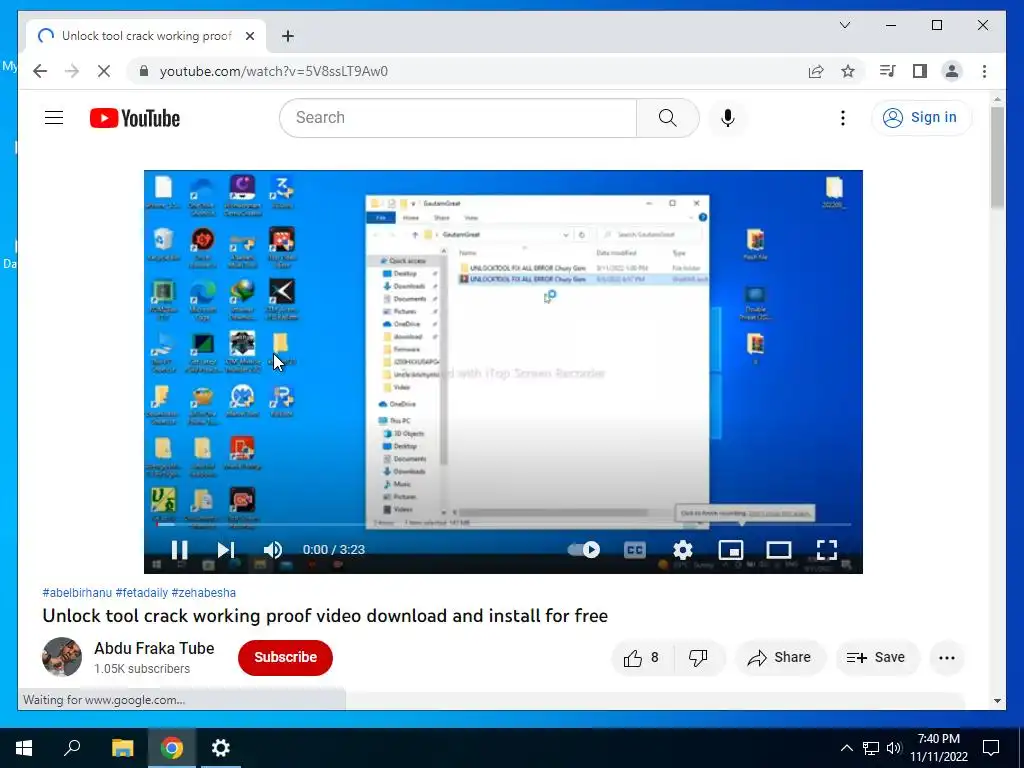
Task: Like this video
Action: click(641, 658)
